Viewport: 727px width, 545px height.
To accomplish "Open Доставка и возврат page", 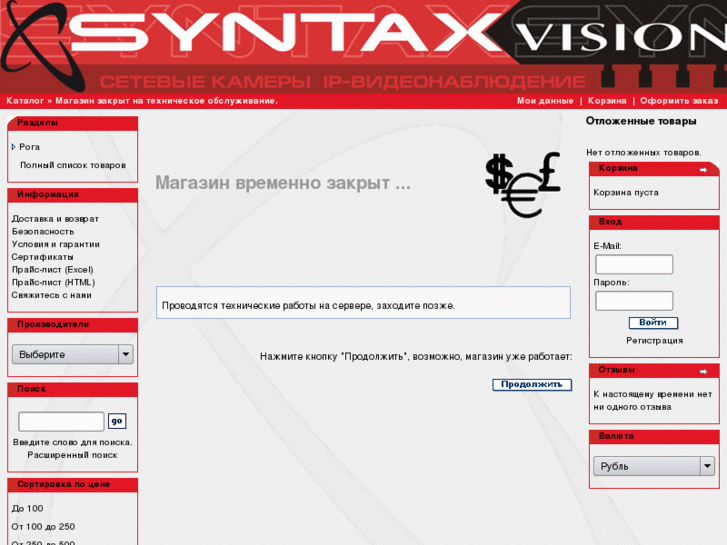I will coord(55,218).
